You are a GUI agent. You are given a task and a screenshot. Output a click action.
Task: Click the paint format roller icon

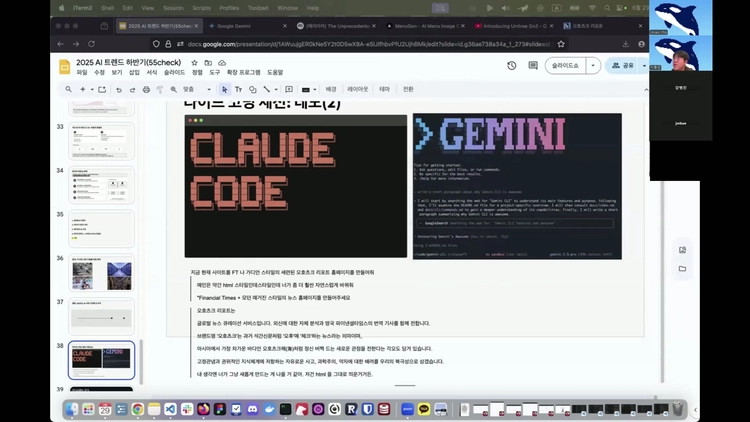[x=160, y=89]
